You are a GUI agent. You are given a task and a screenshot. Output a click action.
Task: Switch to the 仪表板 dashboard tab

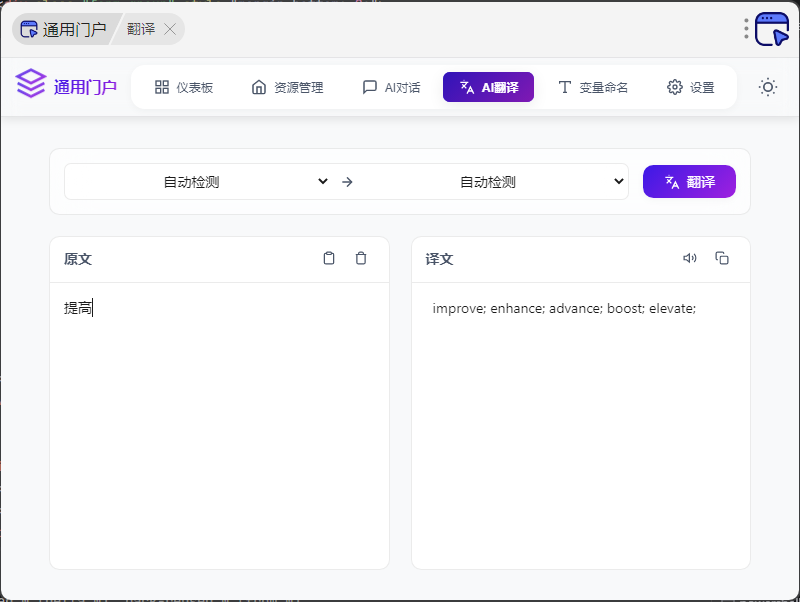(184, 87)
